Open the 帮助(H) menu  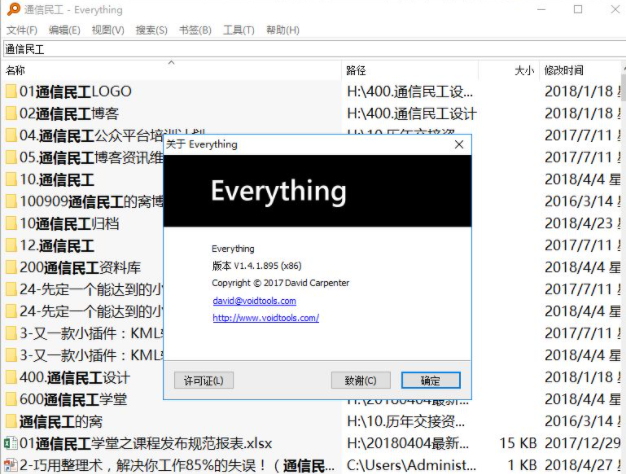(x=283, y=30)
